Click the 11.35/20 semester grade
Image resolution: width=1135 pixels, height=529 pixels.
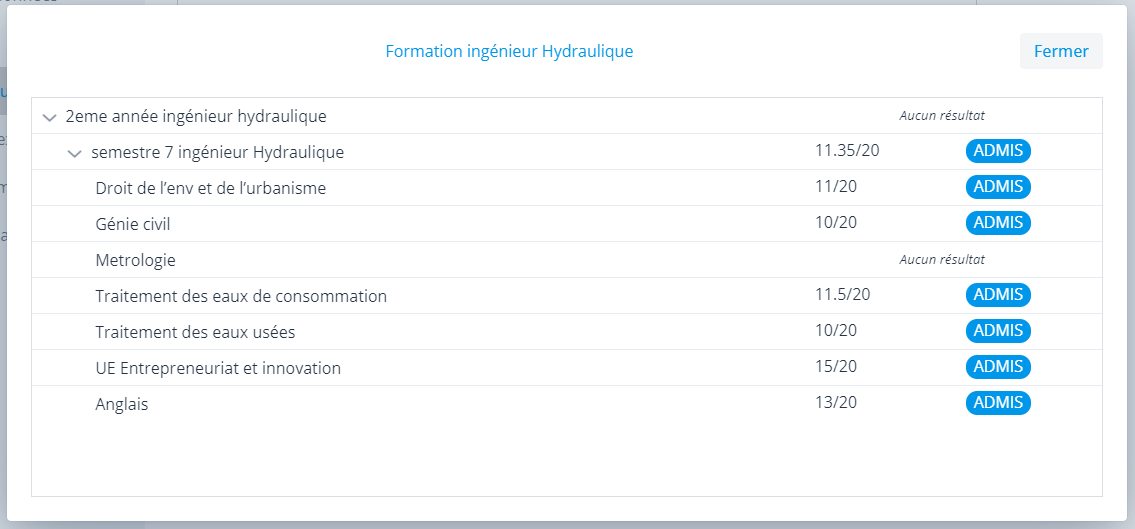(847, 151)
